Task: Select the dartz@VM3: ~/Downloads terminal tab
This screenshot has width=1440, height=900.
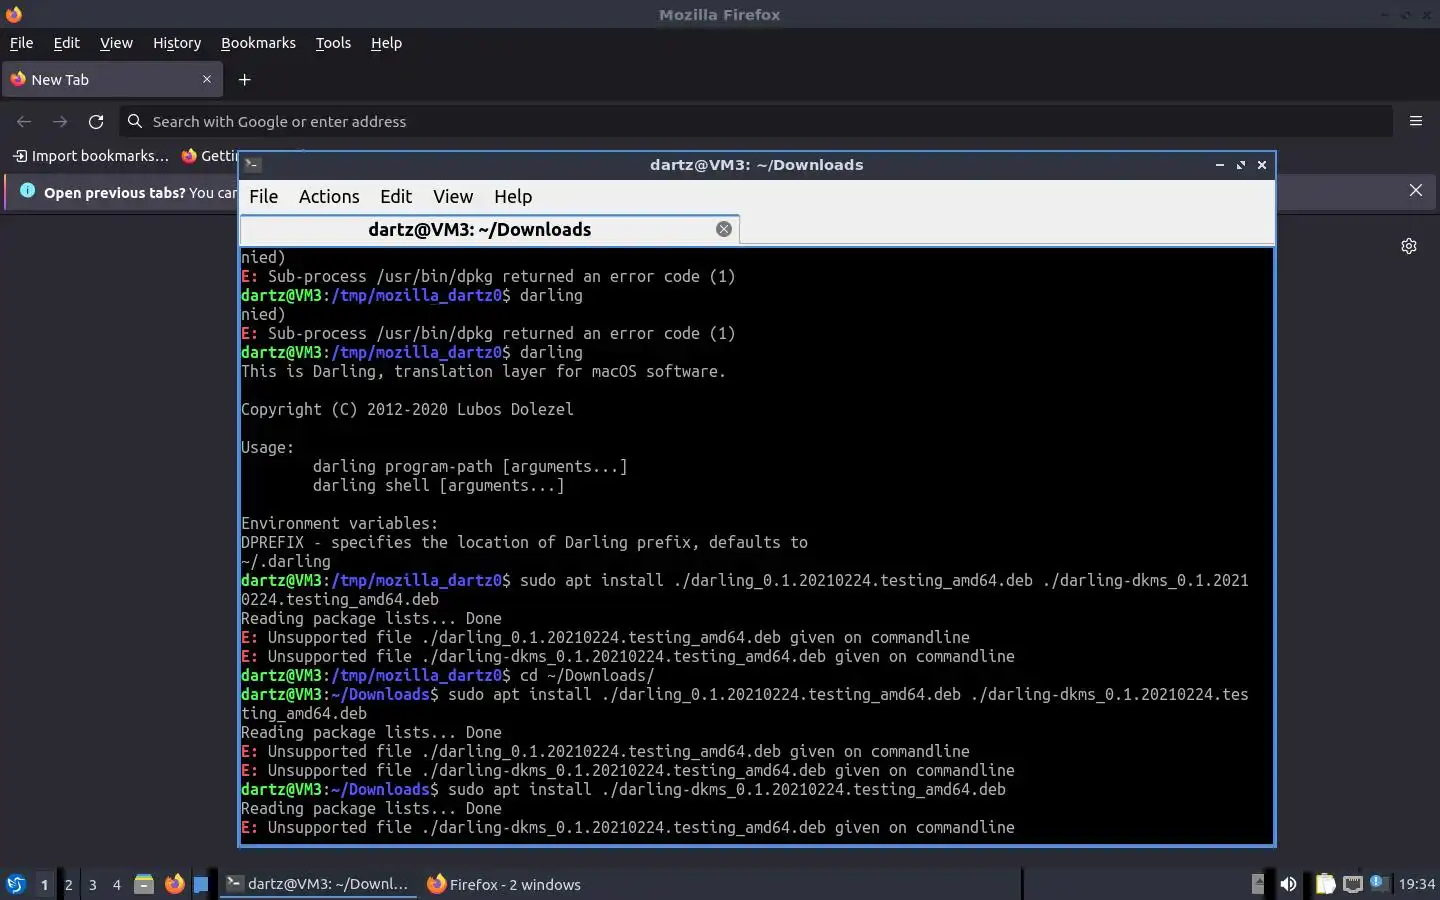Action: [x=490, y=229]
